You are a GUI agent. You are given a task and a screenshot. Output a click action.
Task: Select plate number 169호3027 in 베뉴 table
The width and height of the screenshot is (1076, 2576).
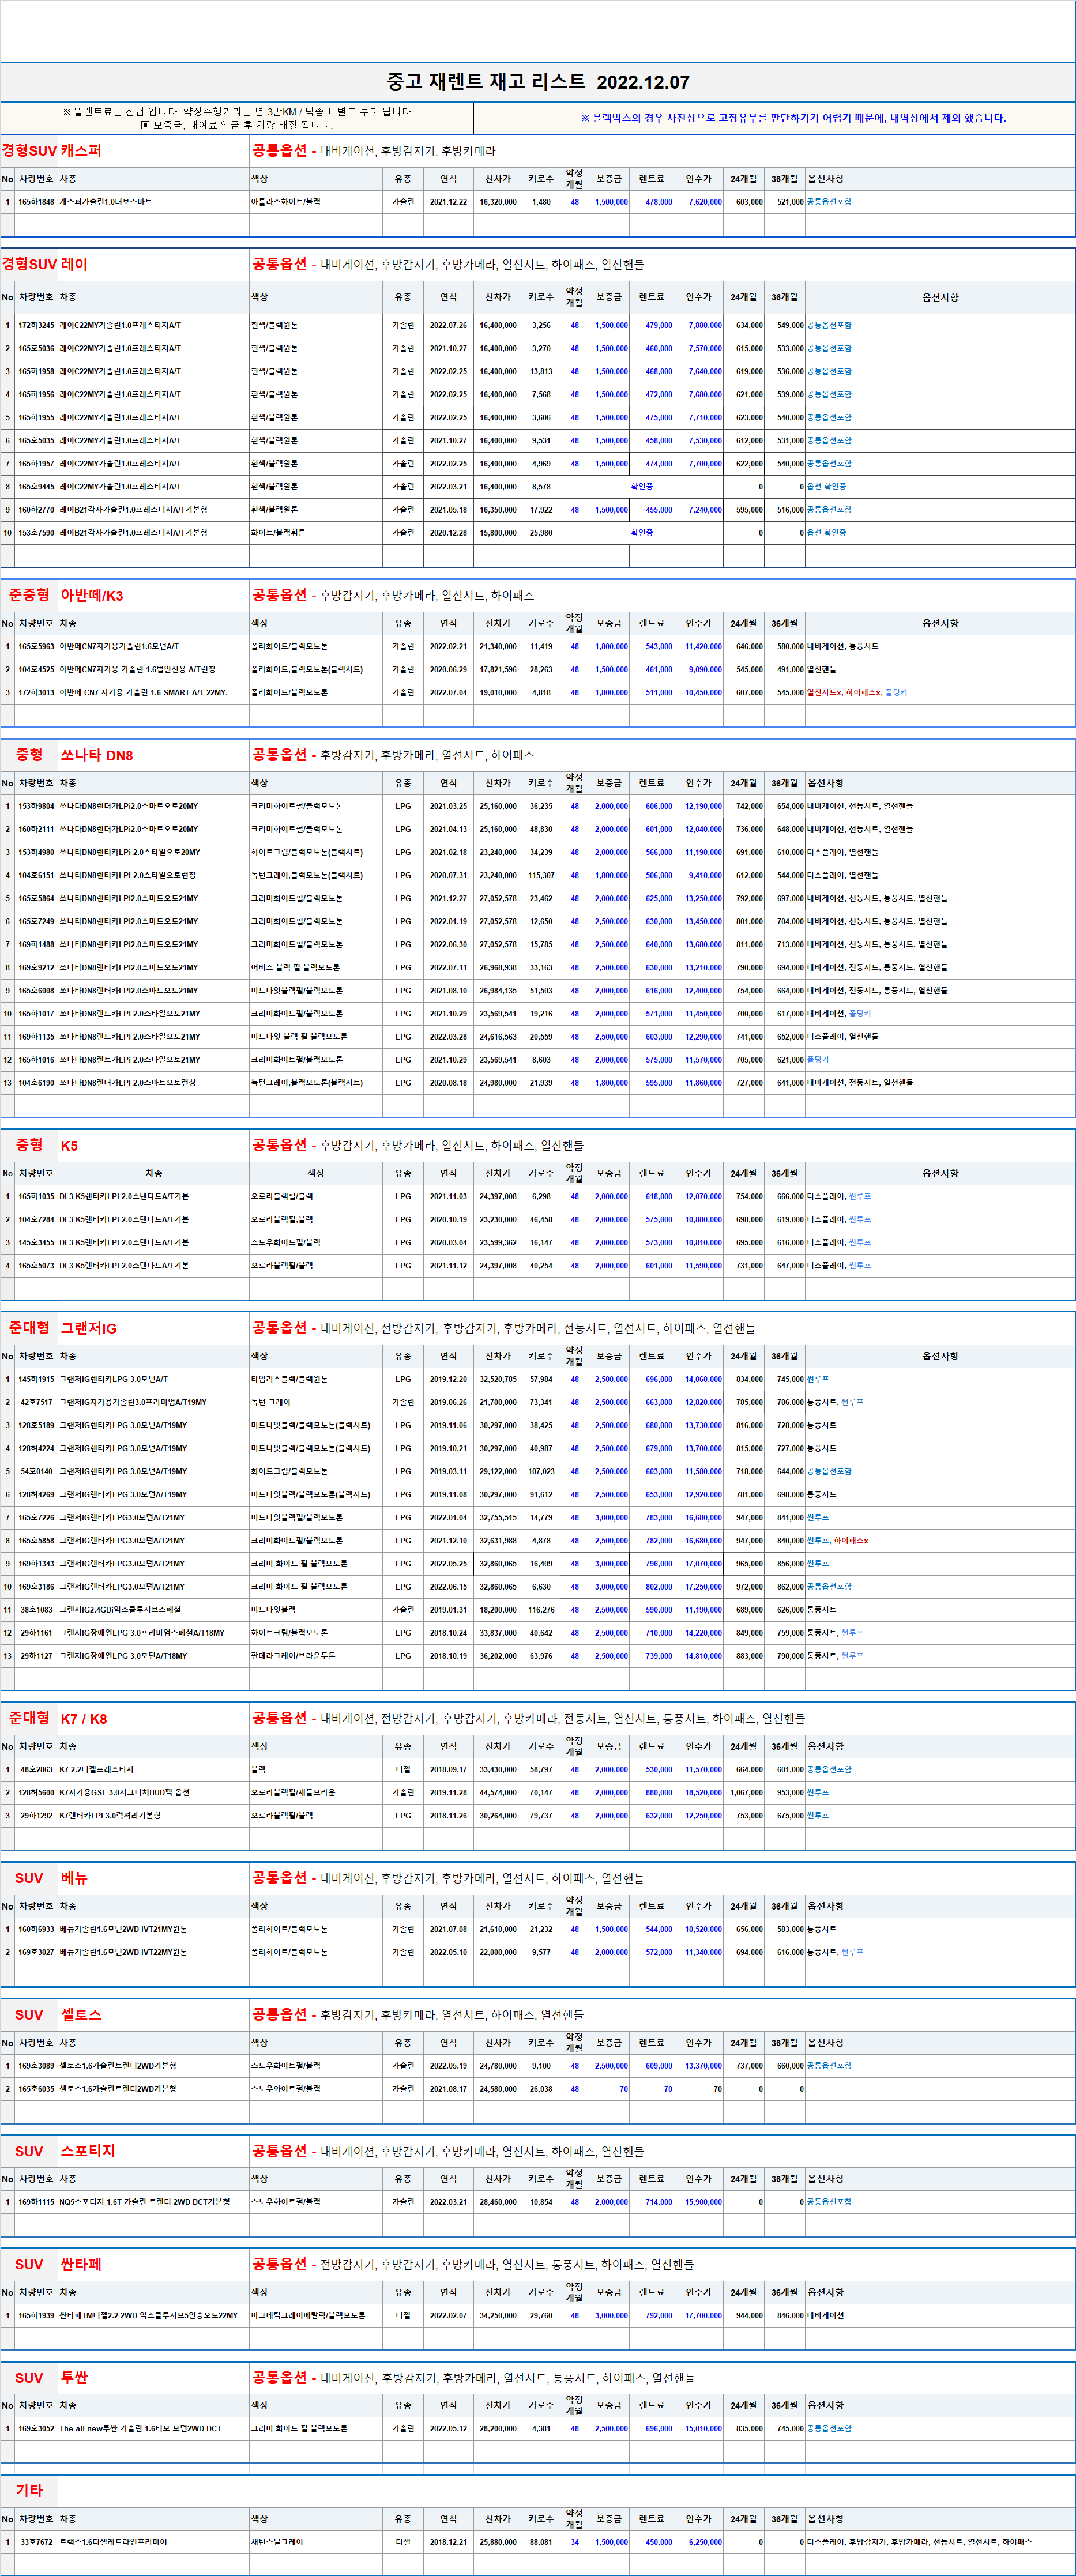(36, 1953)
